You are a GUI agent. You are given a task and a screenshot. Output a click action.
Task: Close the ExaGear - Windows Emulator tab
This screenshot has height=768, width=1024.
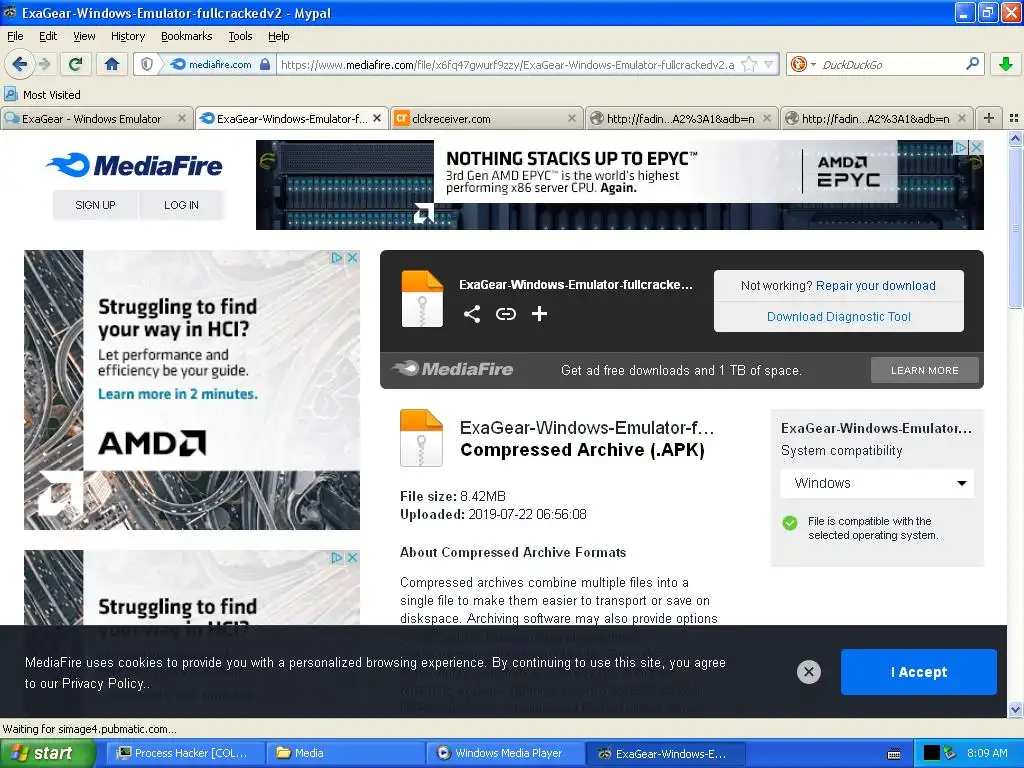[x=182, y=118]
